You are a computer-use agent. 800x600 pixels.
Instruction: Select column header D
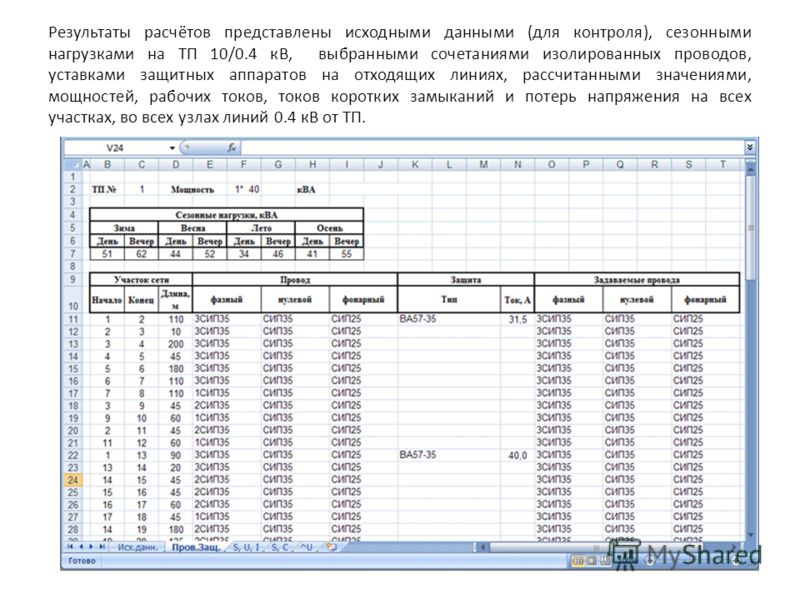coord(176,164)
